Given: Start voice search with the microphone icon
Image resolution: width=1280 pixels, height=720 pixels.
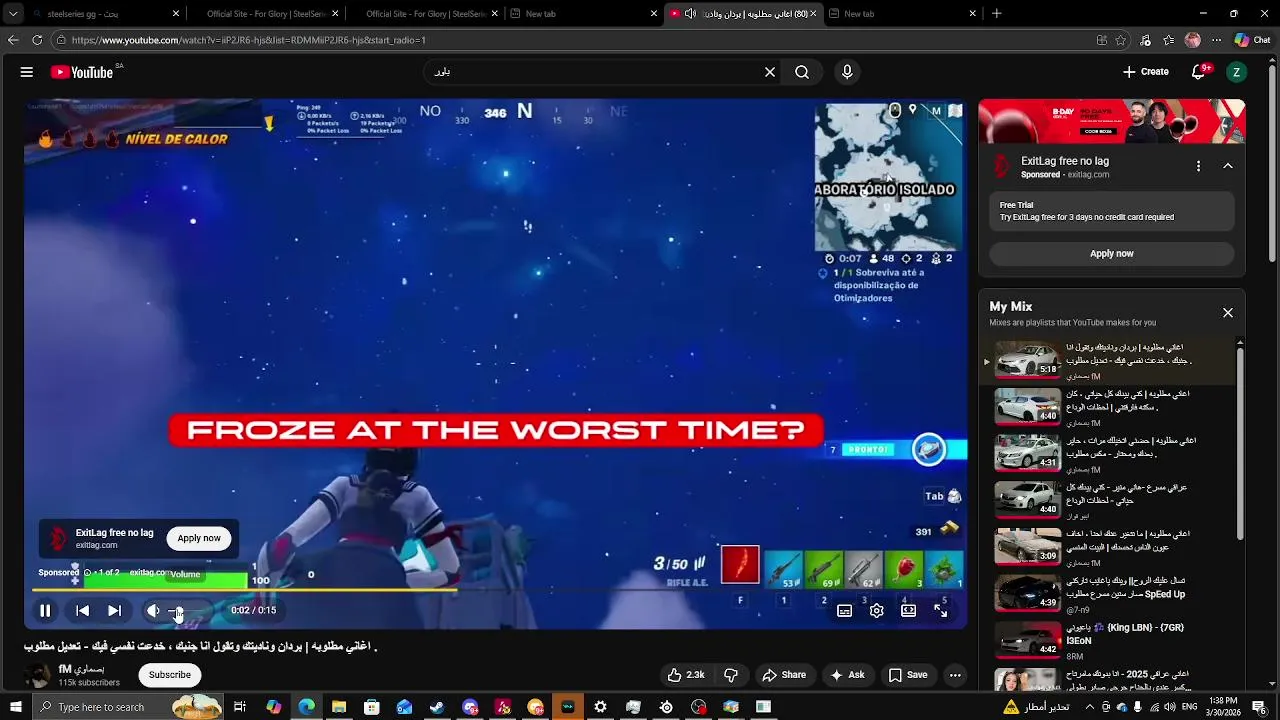Looking at the screenshot, I should pyautogui.click(x=847, y=72).
